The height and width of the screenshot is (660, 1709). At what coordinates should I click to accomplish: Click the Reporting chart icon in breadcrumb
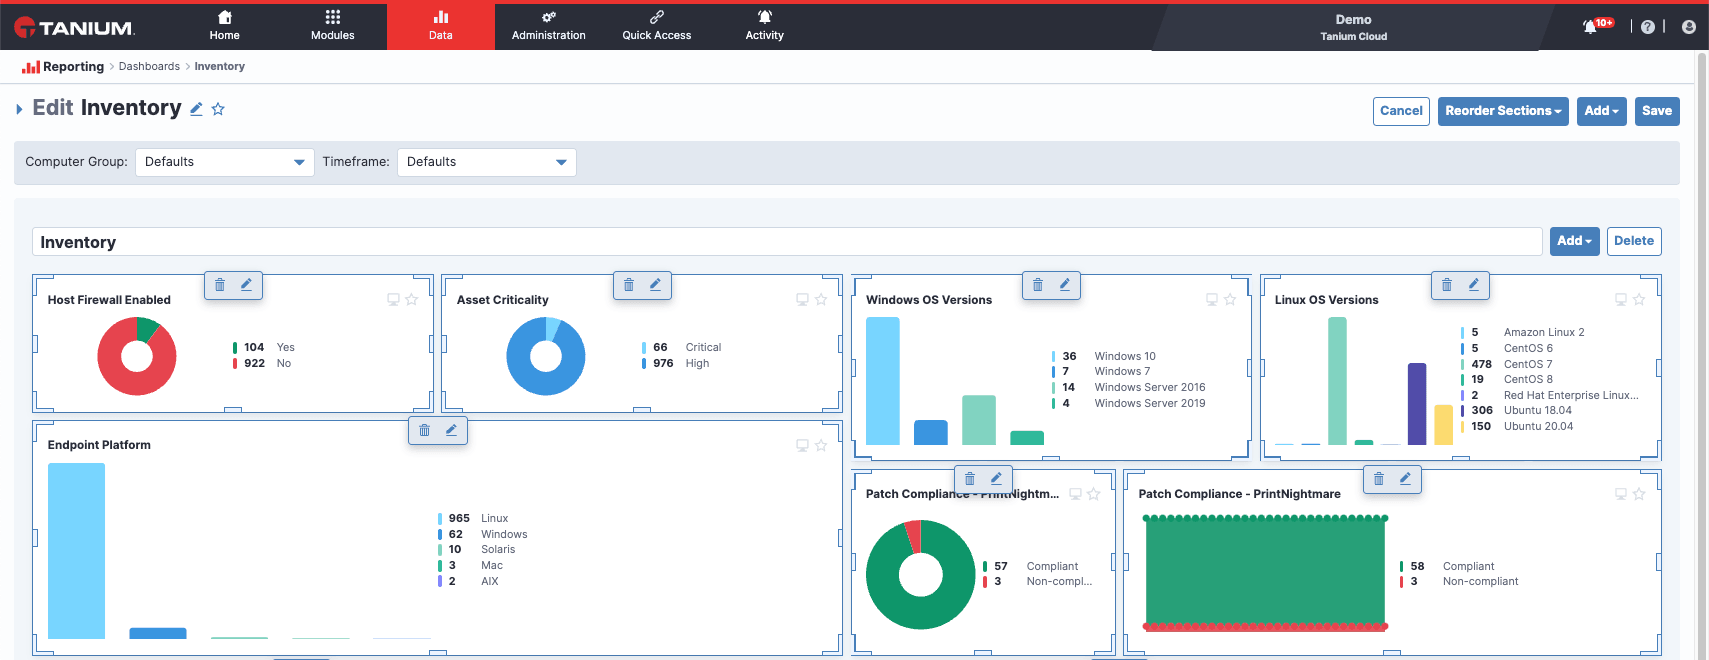31,67
